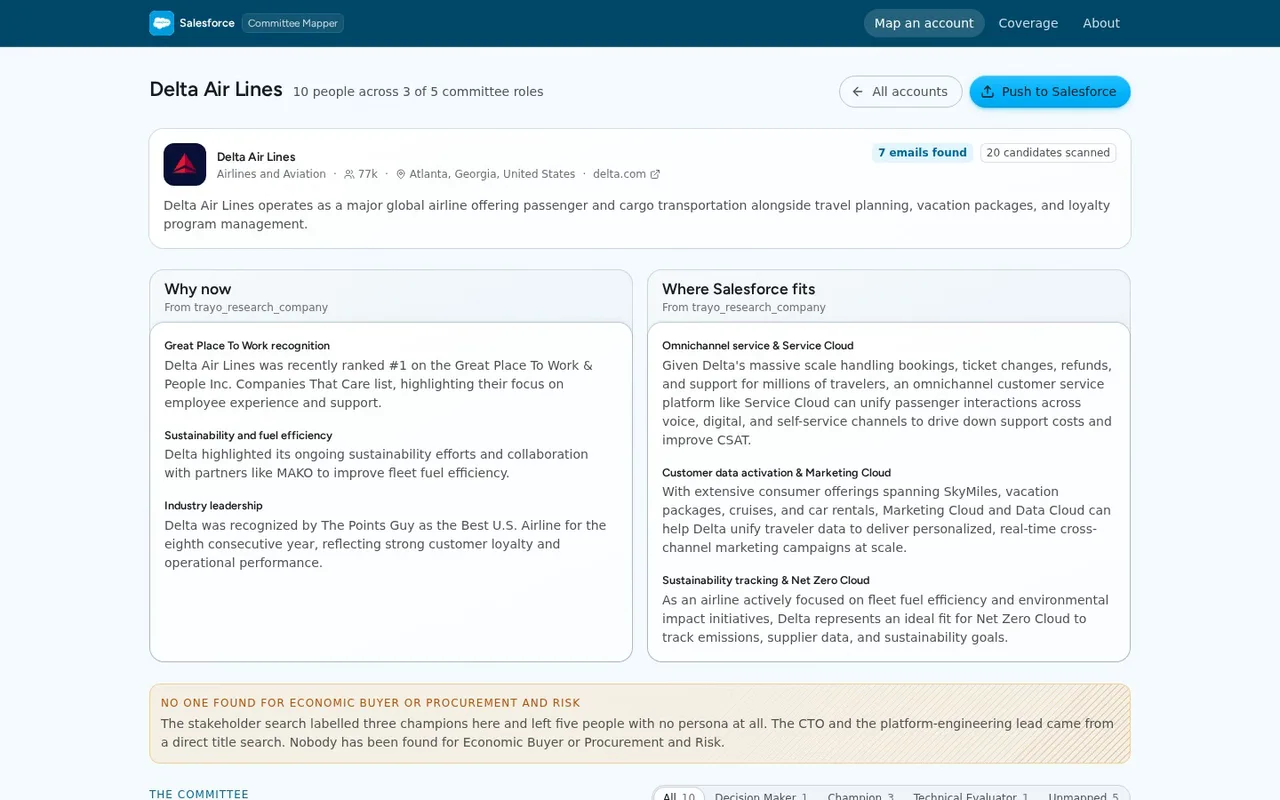Viewport: 1280px width, 800px height.
Task: Click the back arrow icon in All accounts
Action: pos(857,92)
